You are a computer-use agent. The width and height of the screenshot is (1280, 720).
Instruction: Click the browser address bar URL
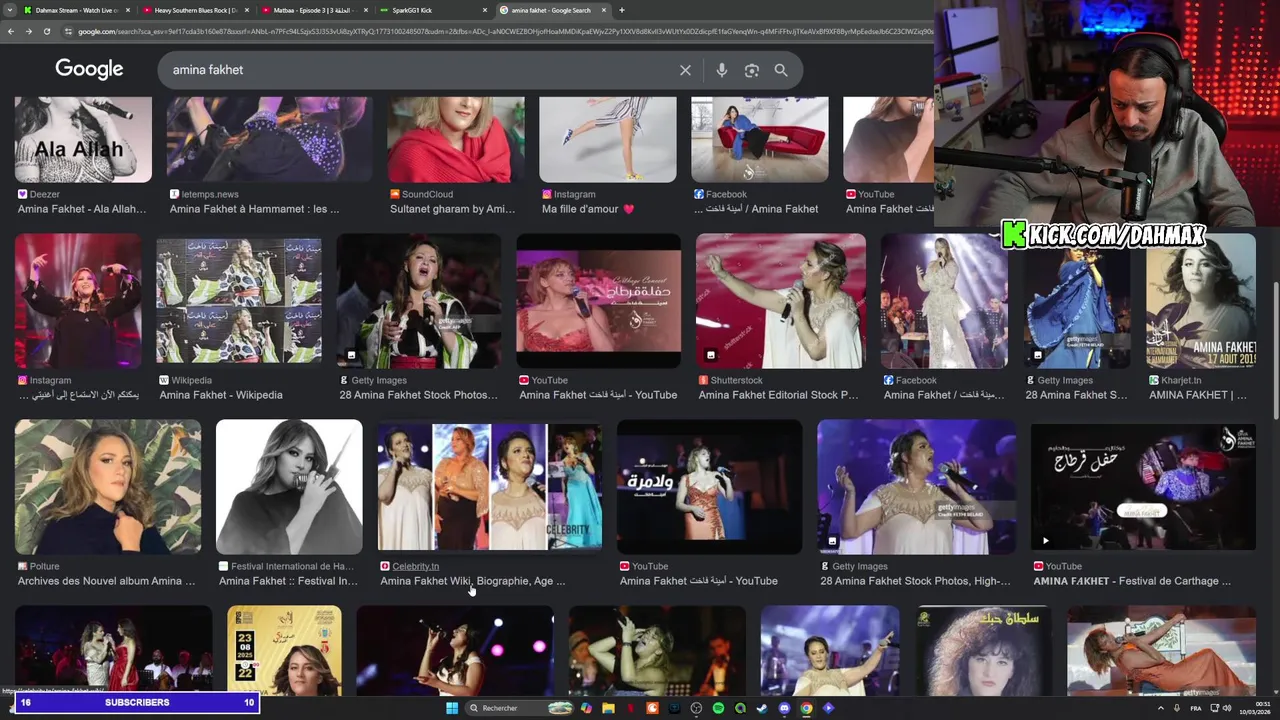(500, 31)
